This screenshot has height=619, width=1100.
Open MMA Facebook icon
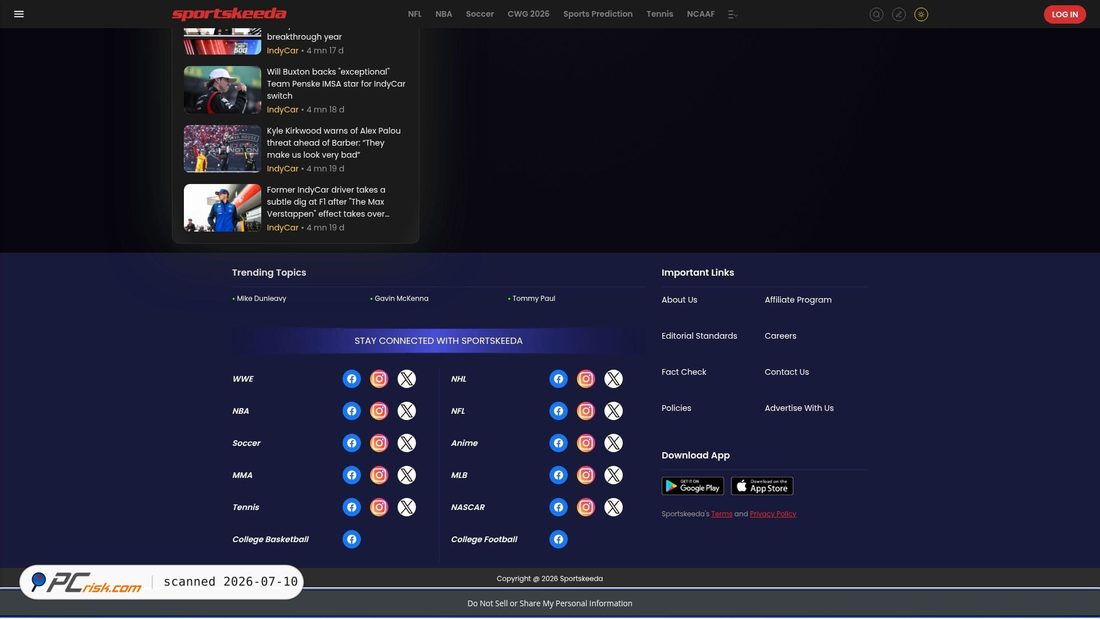[x=351, y=475]
